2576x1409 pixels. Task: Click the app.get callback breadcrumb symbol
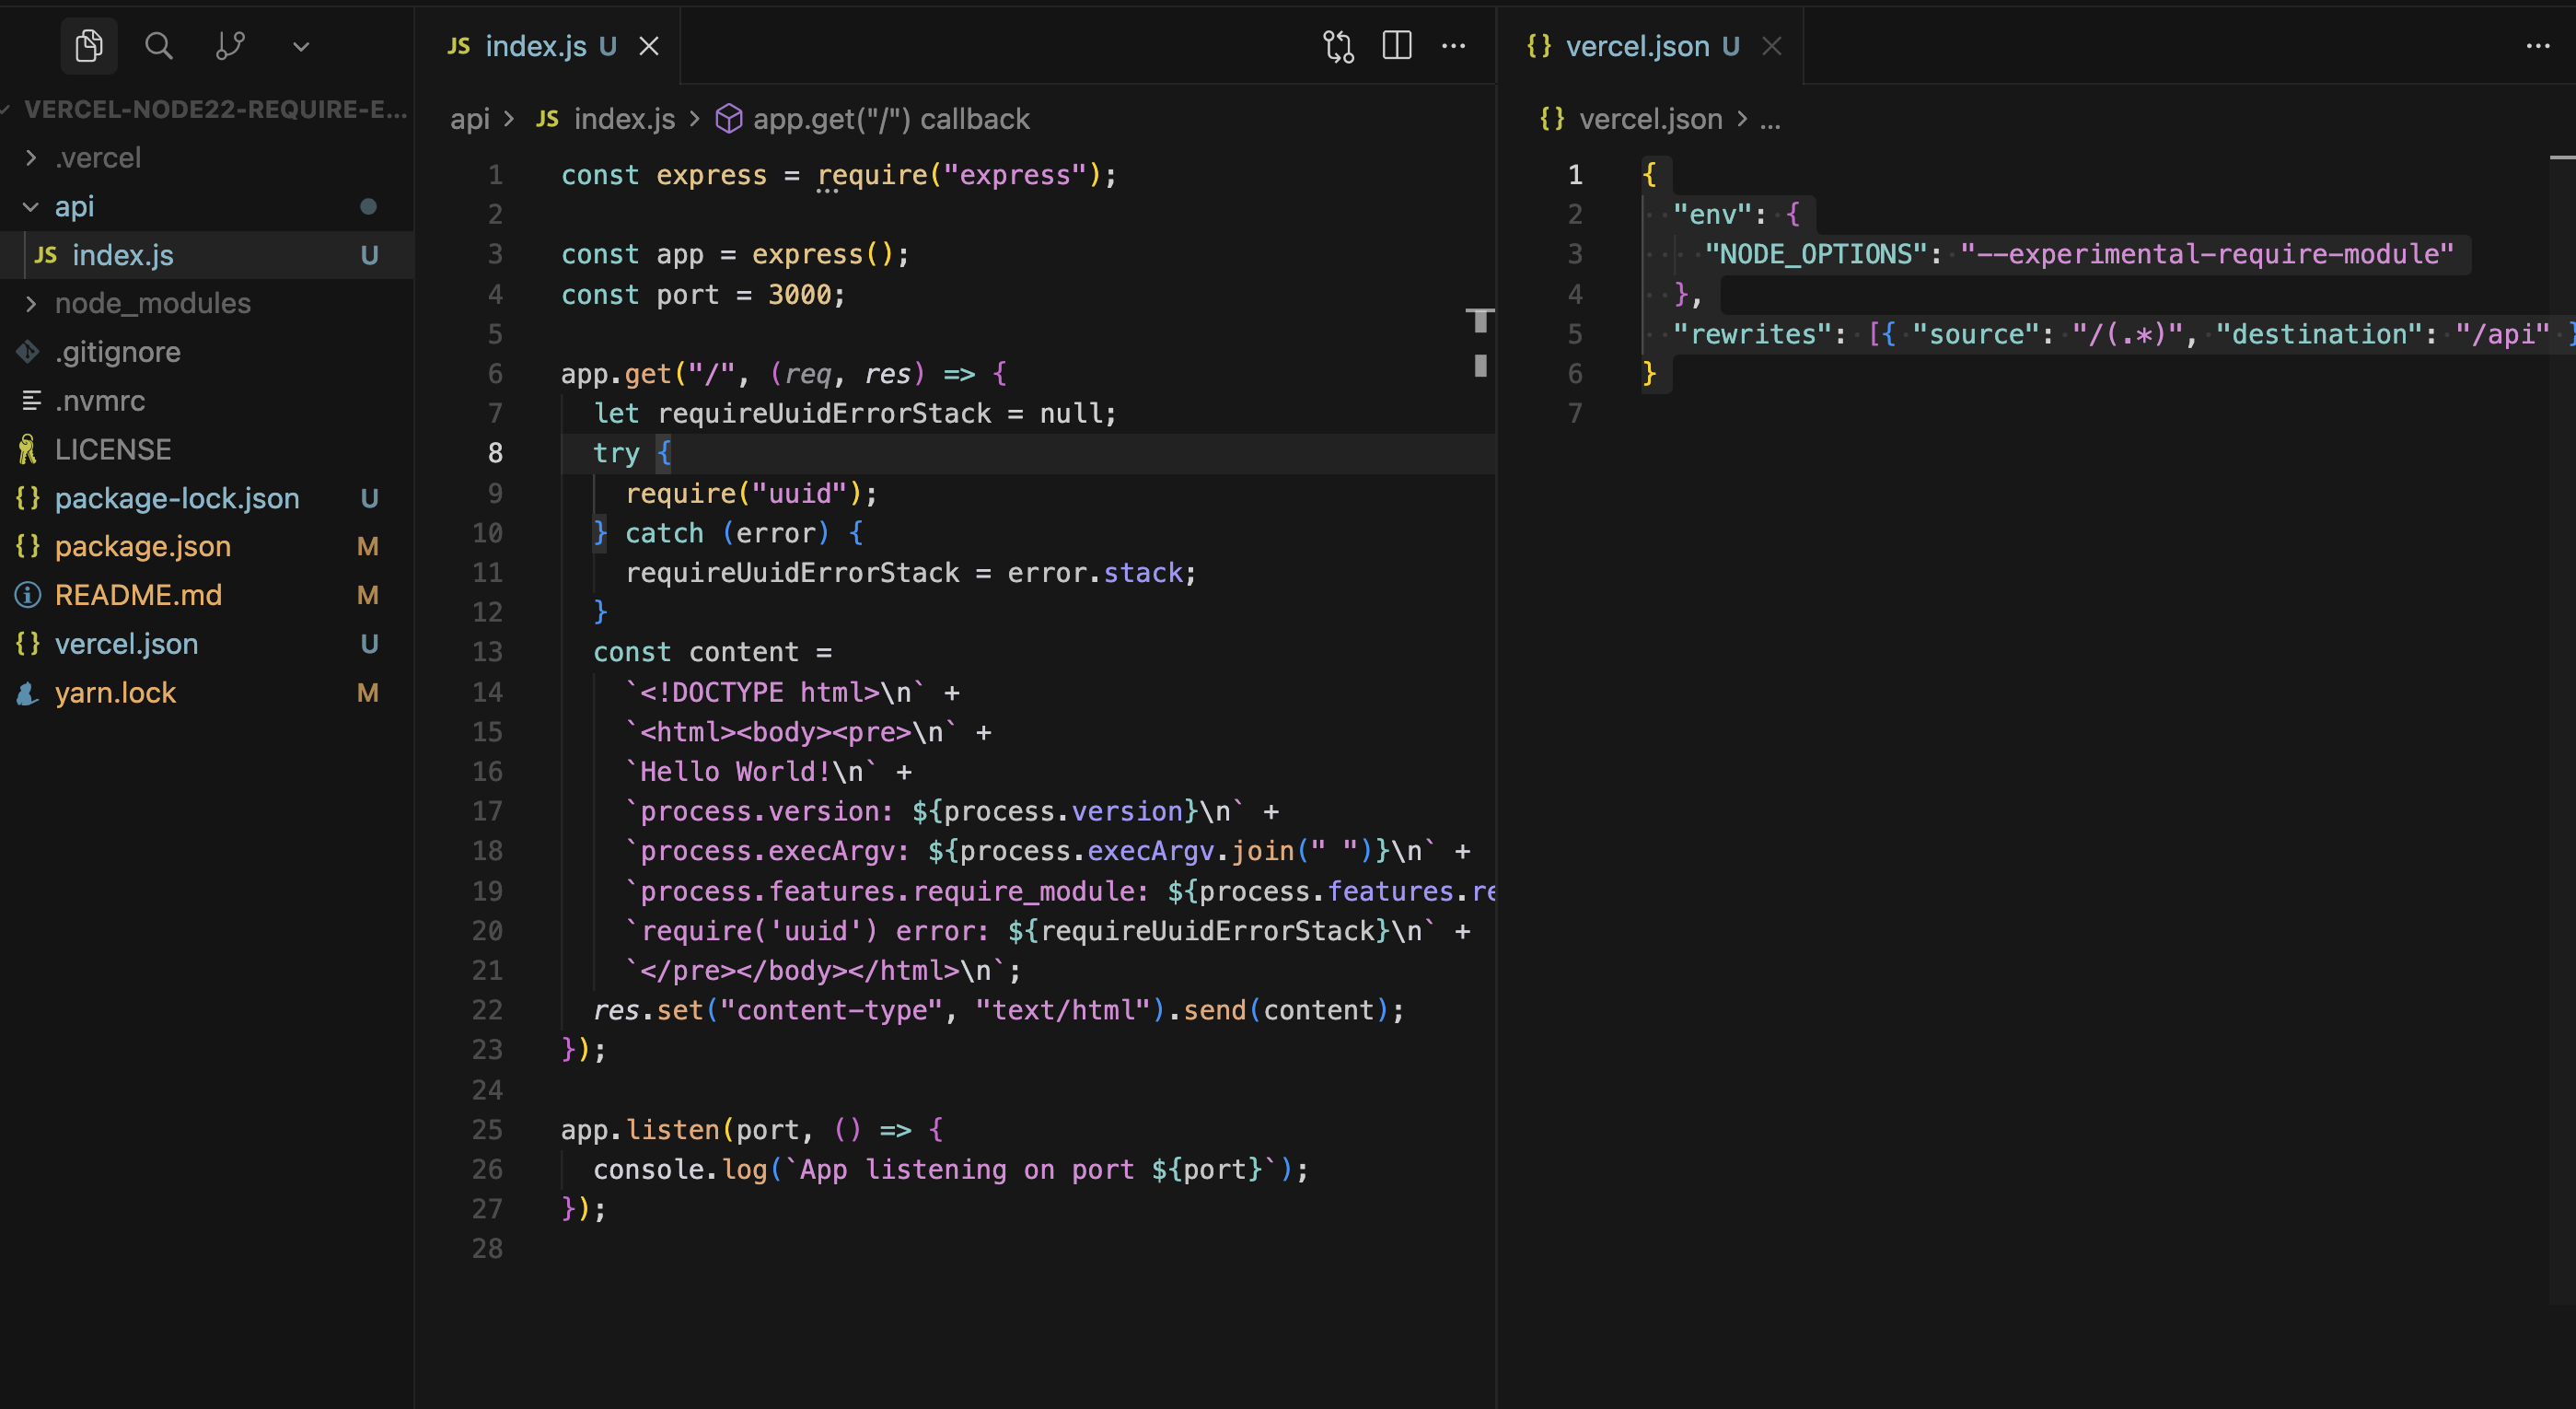(x=889, y=119)
